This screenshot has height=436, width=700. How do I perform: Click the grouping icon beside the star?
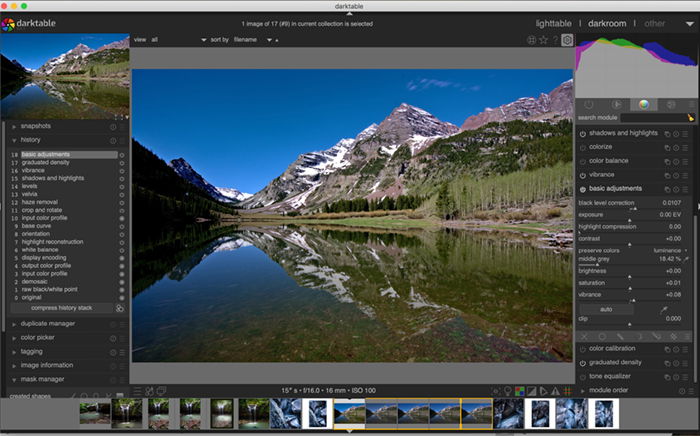coord(531,40)
